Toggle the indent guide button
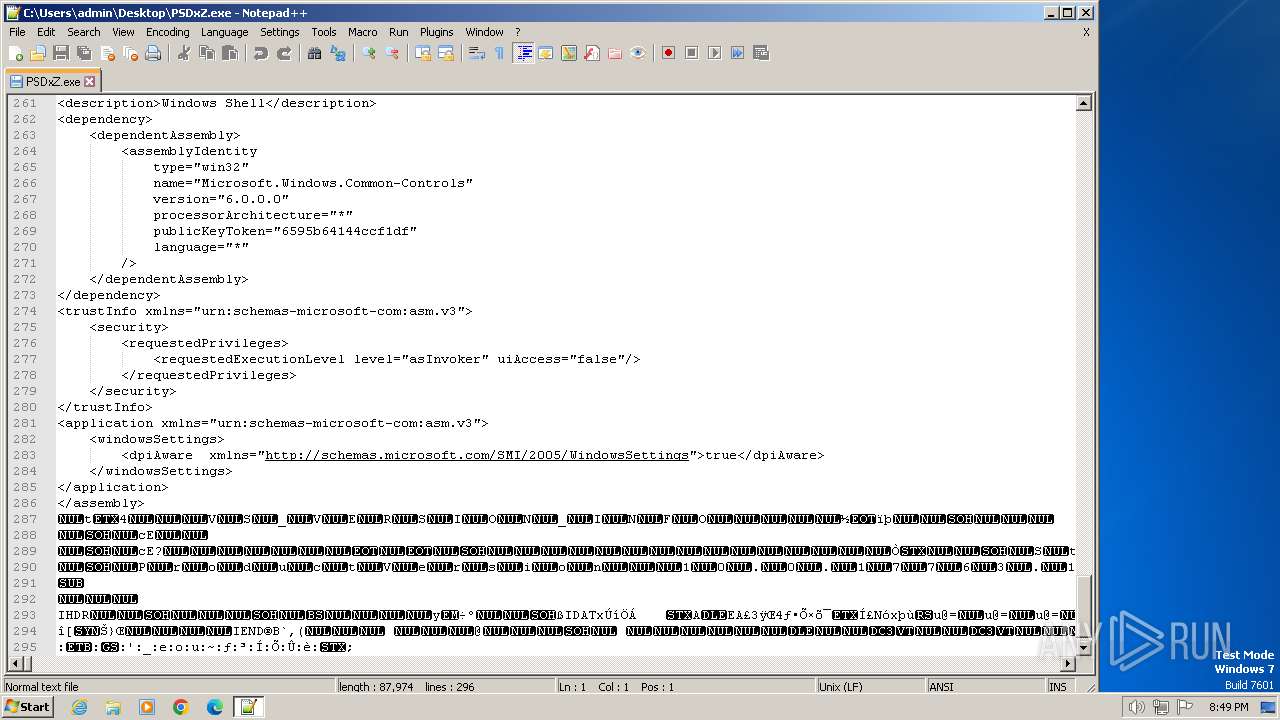This screenshot has width=1280, height=720. (523, 53)
